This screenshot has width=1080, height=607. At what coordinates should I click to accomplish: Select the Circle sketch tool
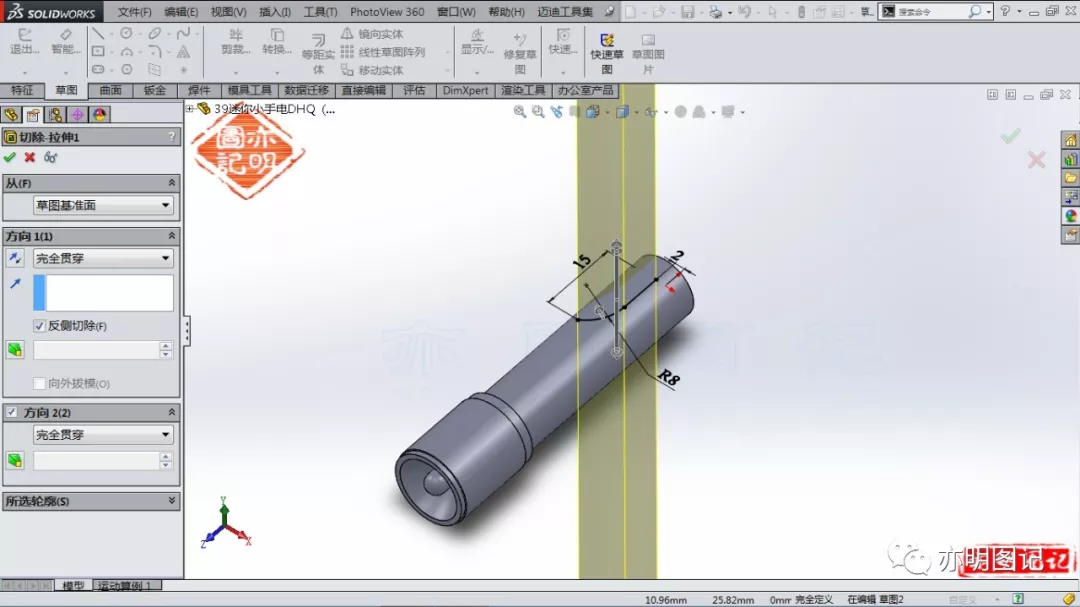[x=126, y=34]
